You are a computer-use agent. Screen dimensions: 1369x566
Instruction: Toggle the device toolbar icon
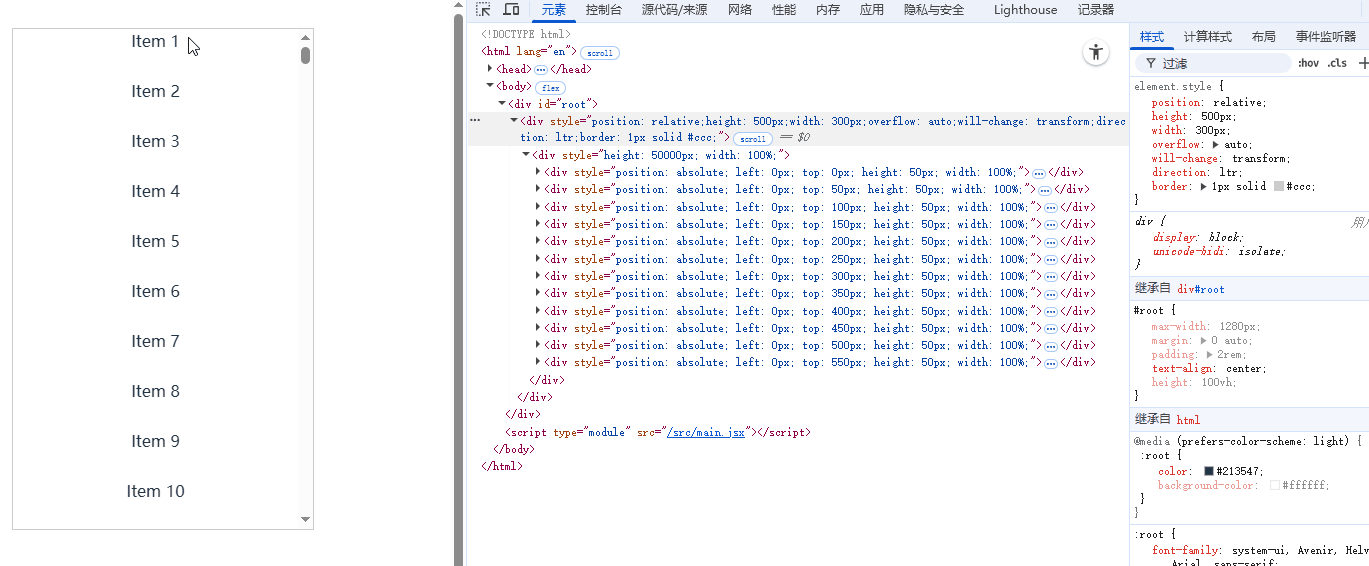511,10
